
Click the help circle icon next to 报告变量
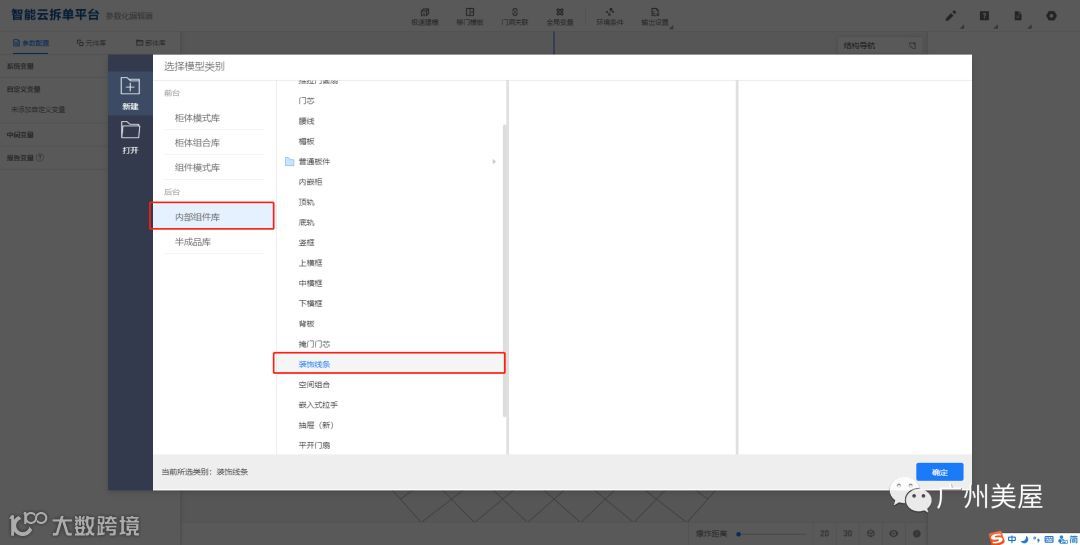tap(40, 157)
